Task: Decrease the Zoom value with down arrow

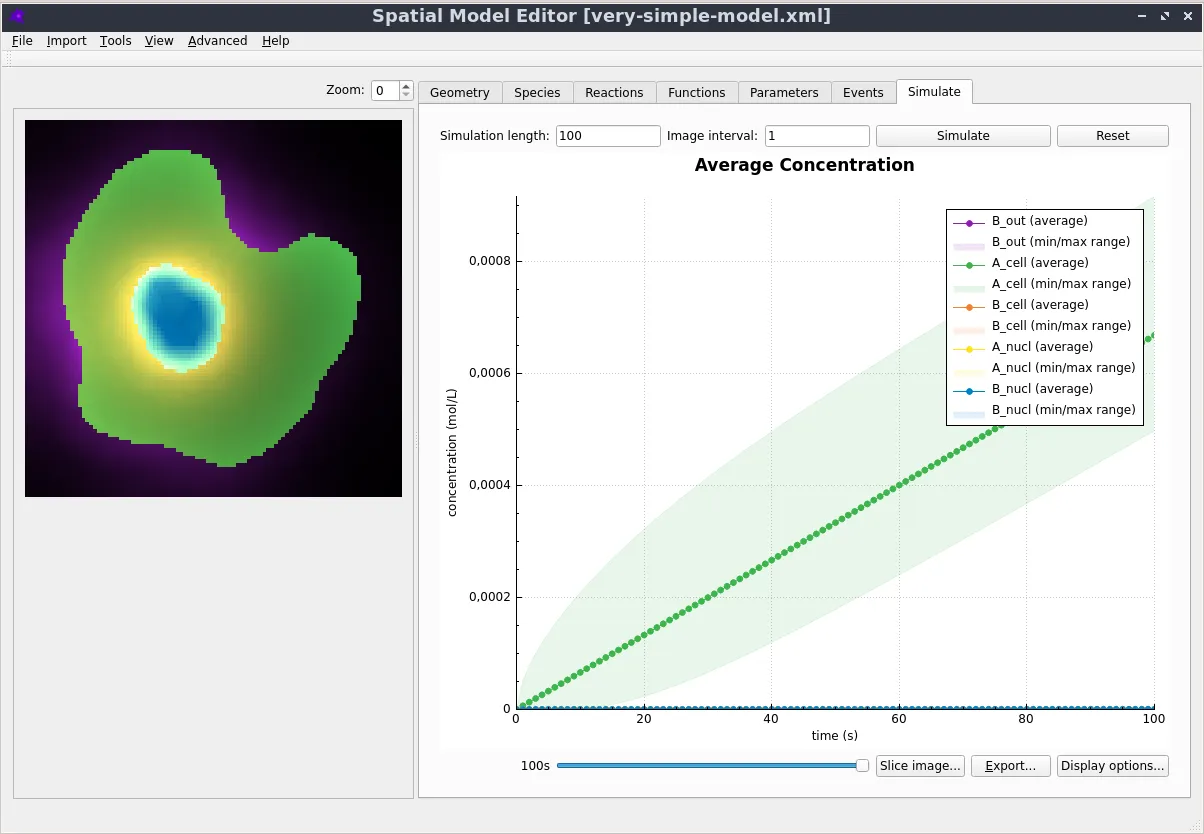Action: (406, 96)
